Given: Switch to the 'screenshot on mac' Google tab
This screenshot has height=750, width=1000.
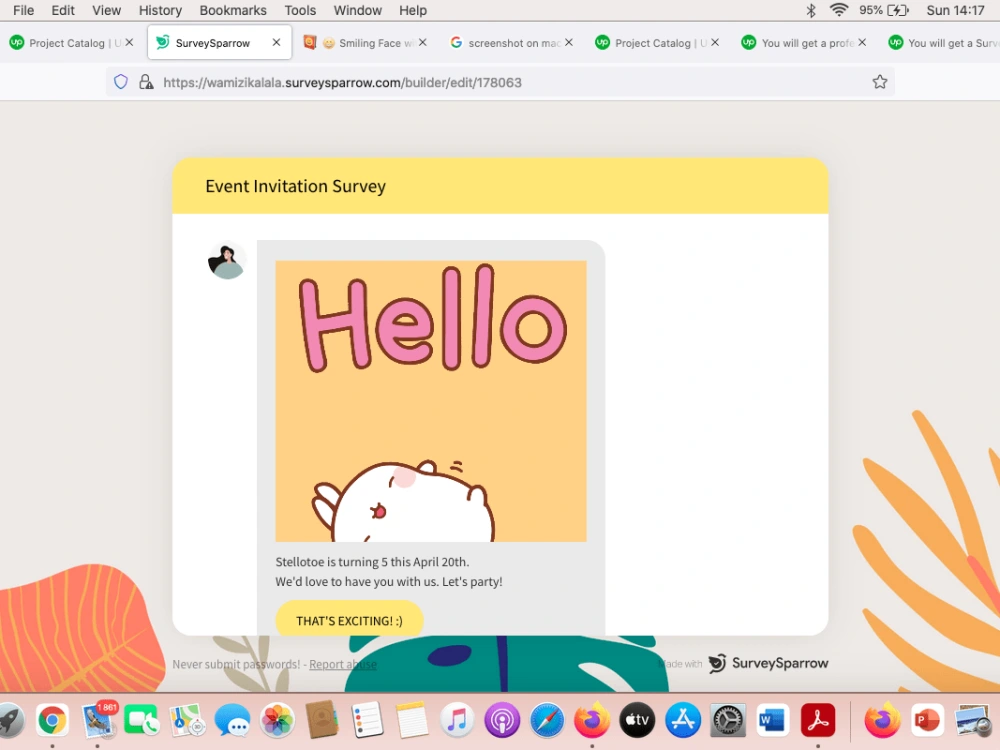Looking at the screenshot, I should (512, 43).
